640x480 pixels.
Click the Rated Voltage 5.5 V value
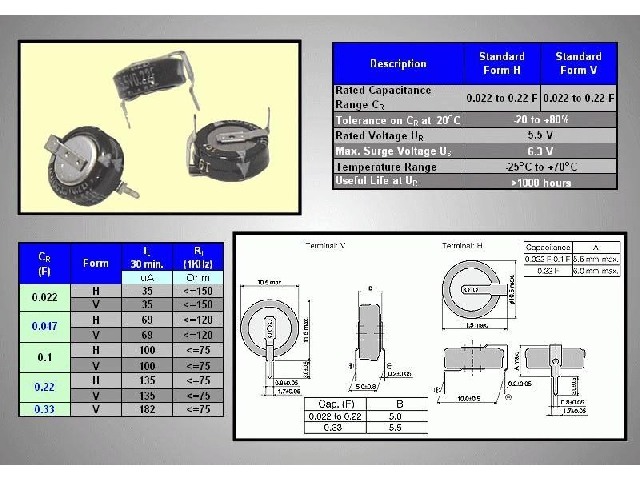(540, 134)
